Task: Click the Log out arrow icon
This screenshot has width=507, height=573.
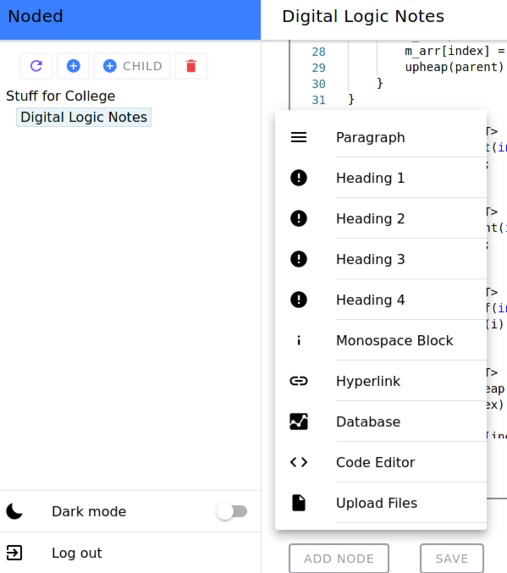Action: (x=15, y=553)
